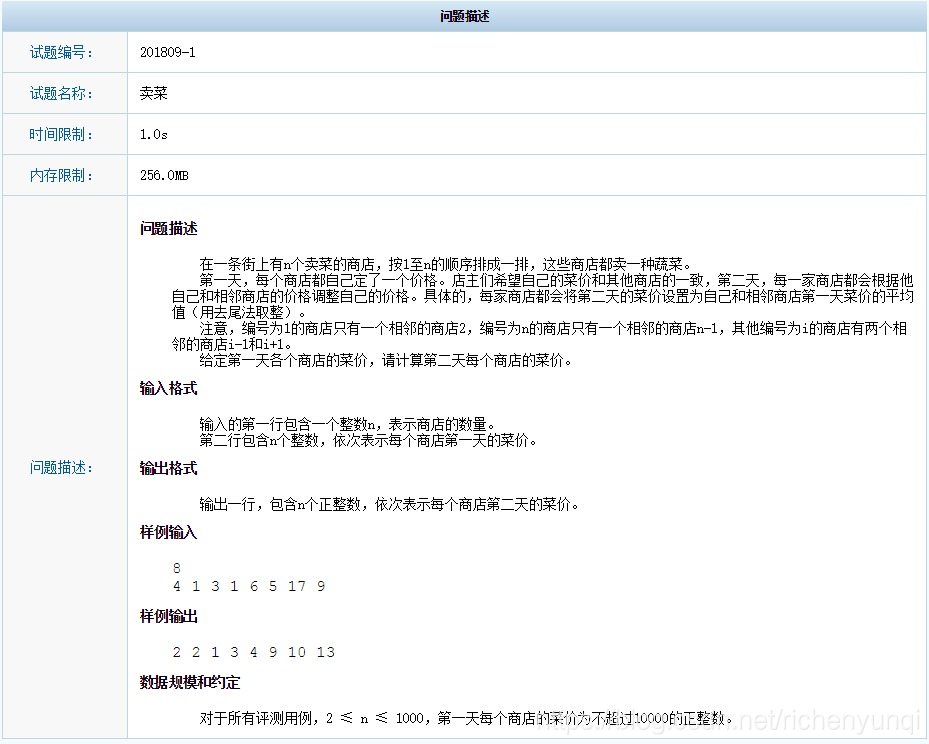The image size is (929, 744).
Task: Click the sample input first line '8'
Action: (177, 568)
